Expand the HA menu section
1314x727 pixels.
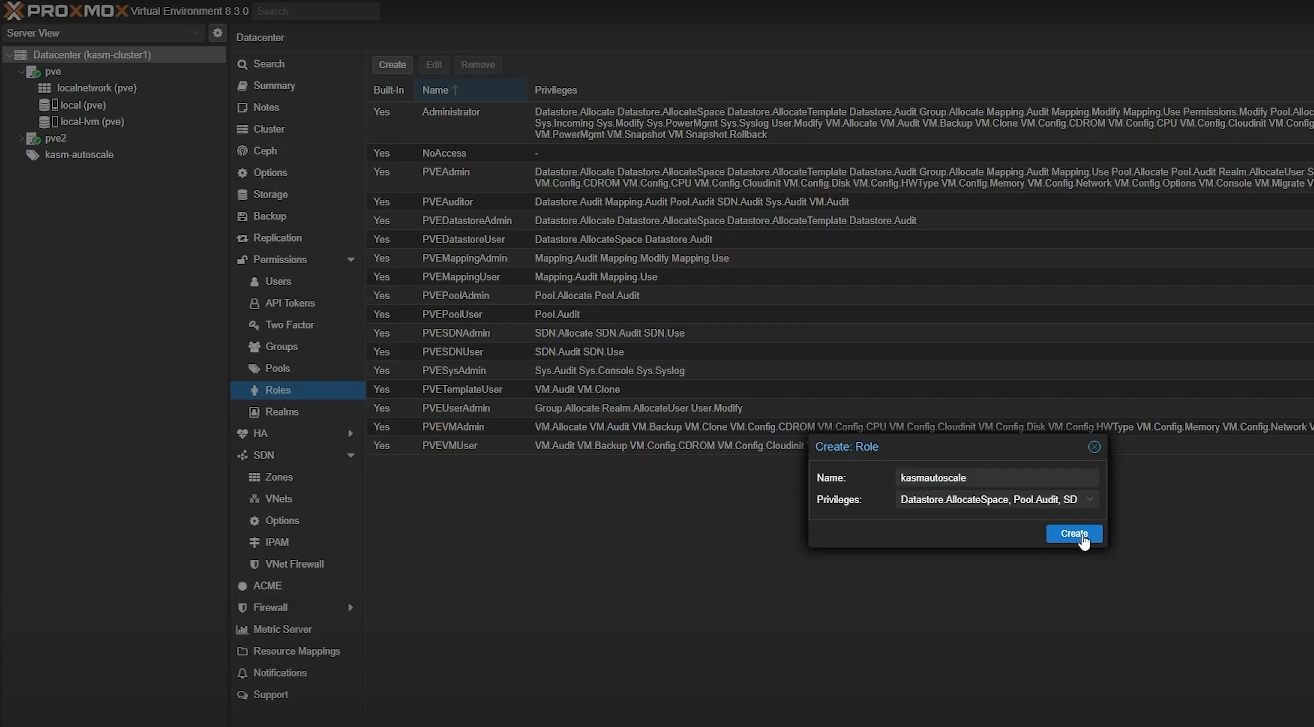[350, 434]
